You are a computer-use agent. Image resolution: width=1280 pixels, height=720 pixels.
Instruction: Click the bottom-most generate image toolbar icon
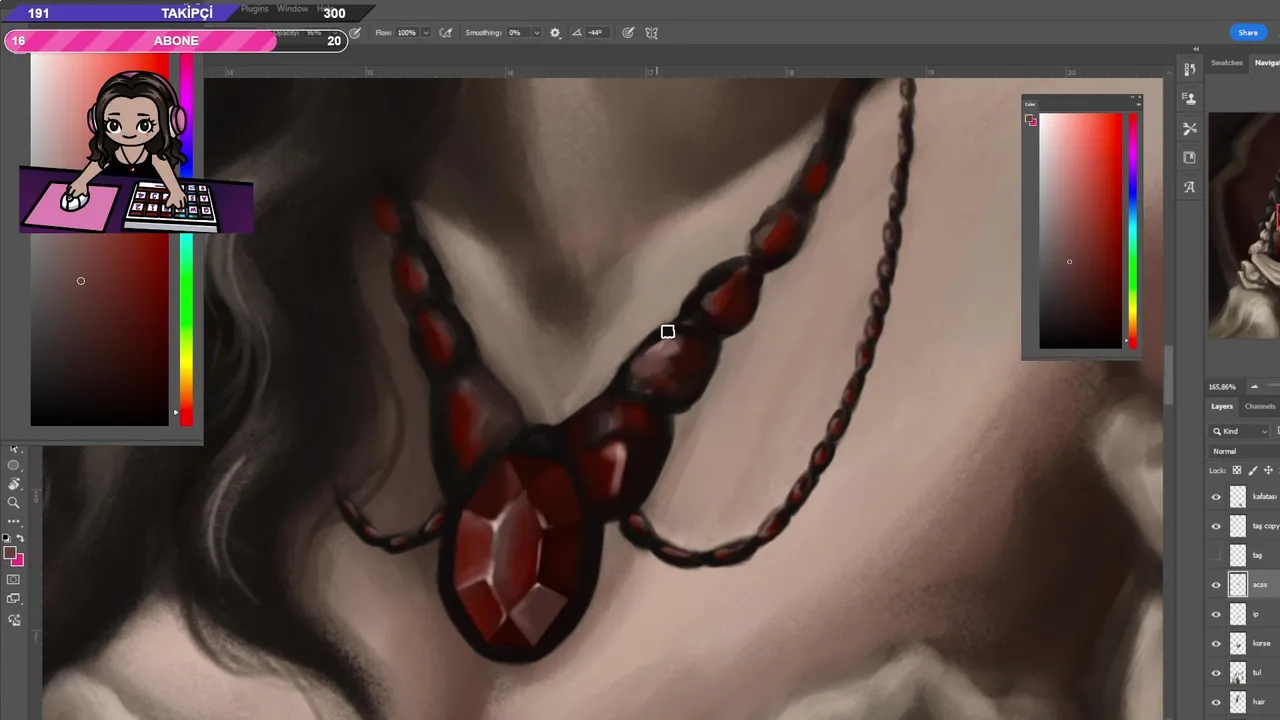[x=14, y=620]
